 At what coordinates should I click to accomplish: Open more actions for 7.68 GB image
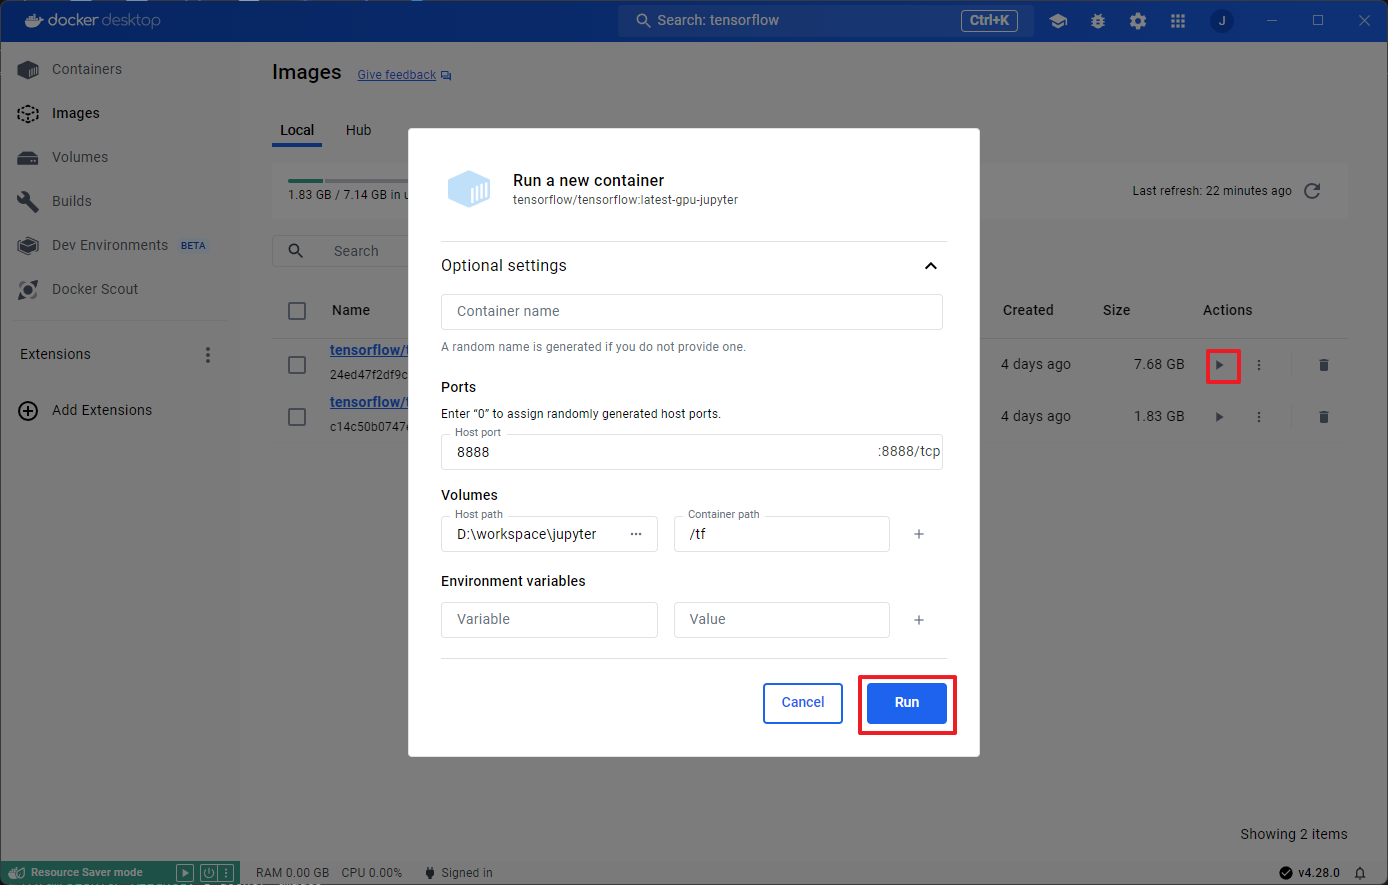[1259, 365]
